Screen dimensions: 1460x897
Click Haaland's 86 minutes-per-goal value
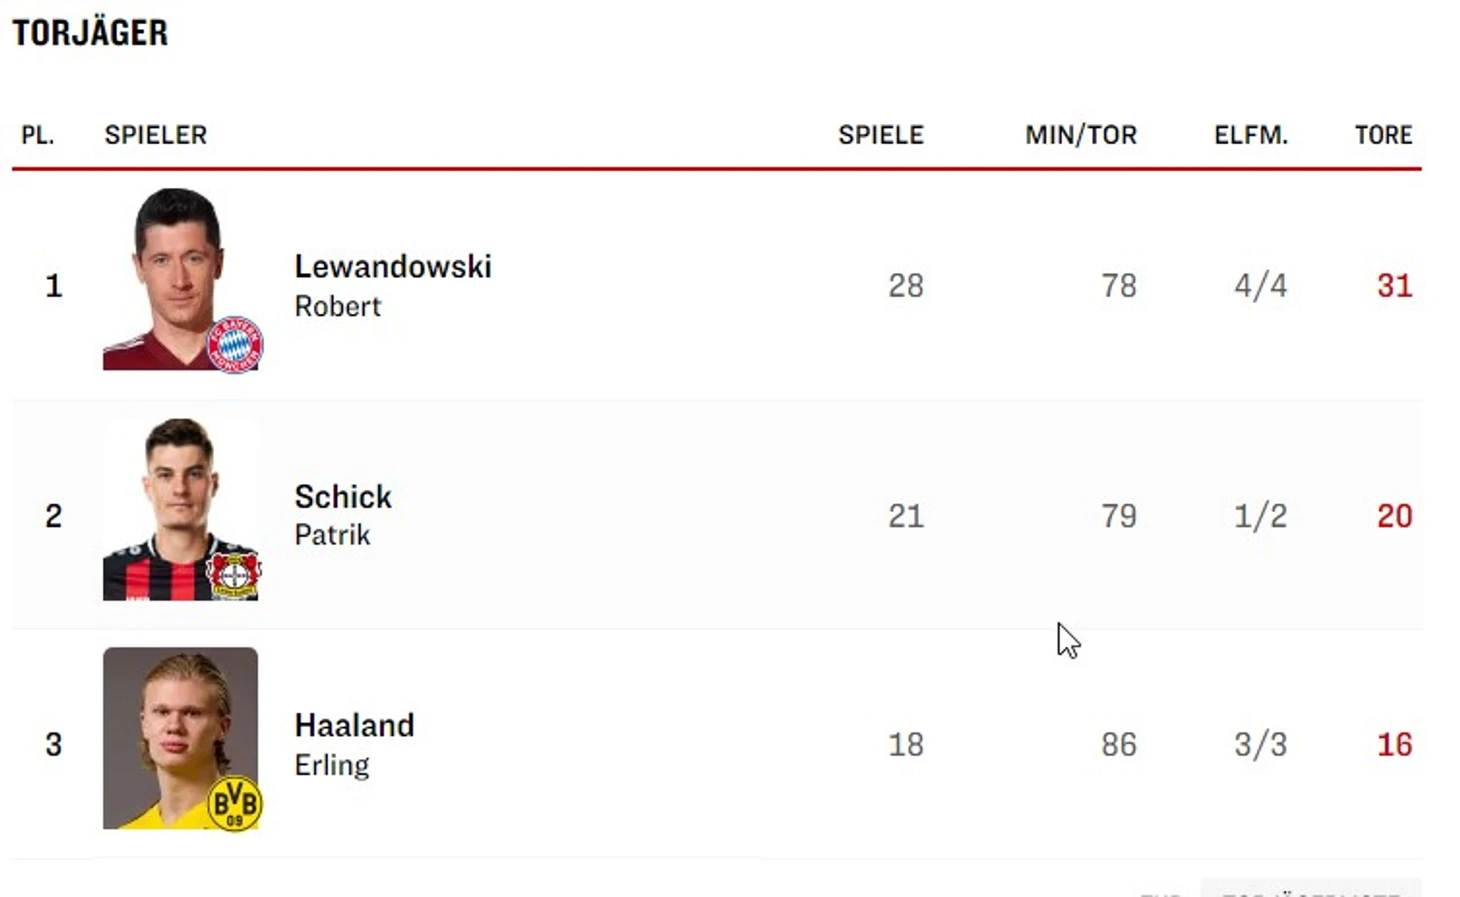(1118, 745)
